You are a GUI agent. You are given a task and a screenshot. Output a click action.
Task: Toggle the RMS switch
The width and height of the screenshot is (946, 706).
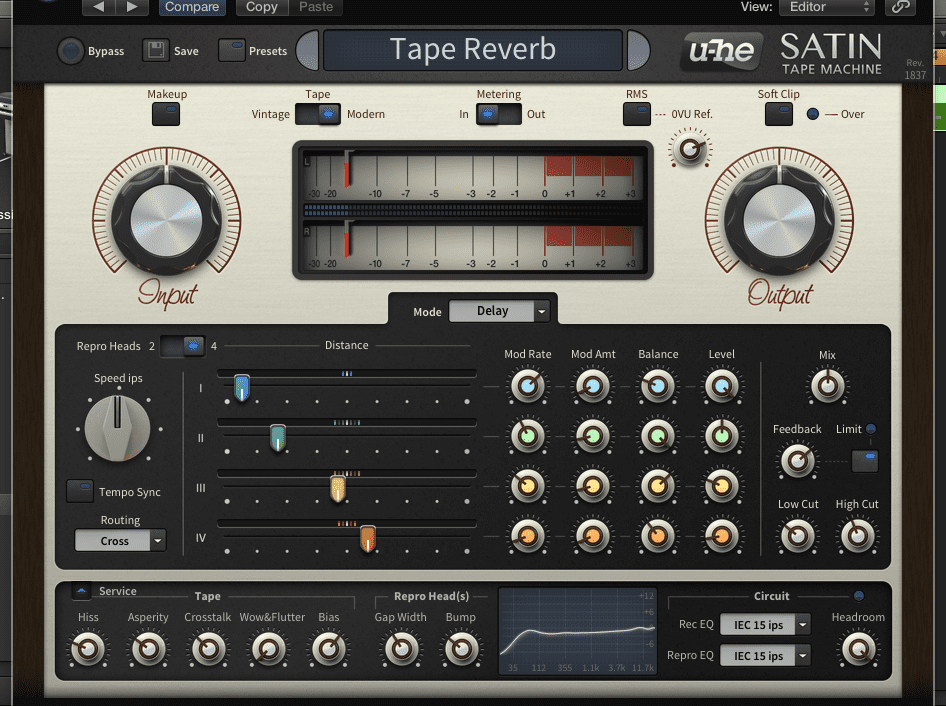[636, 114]
